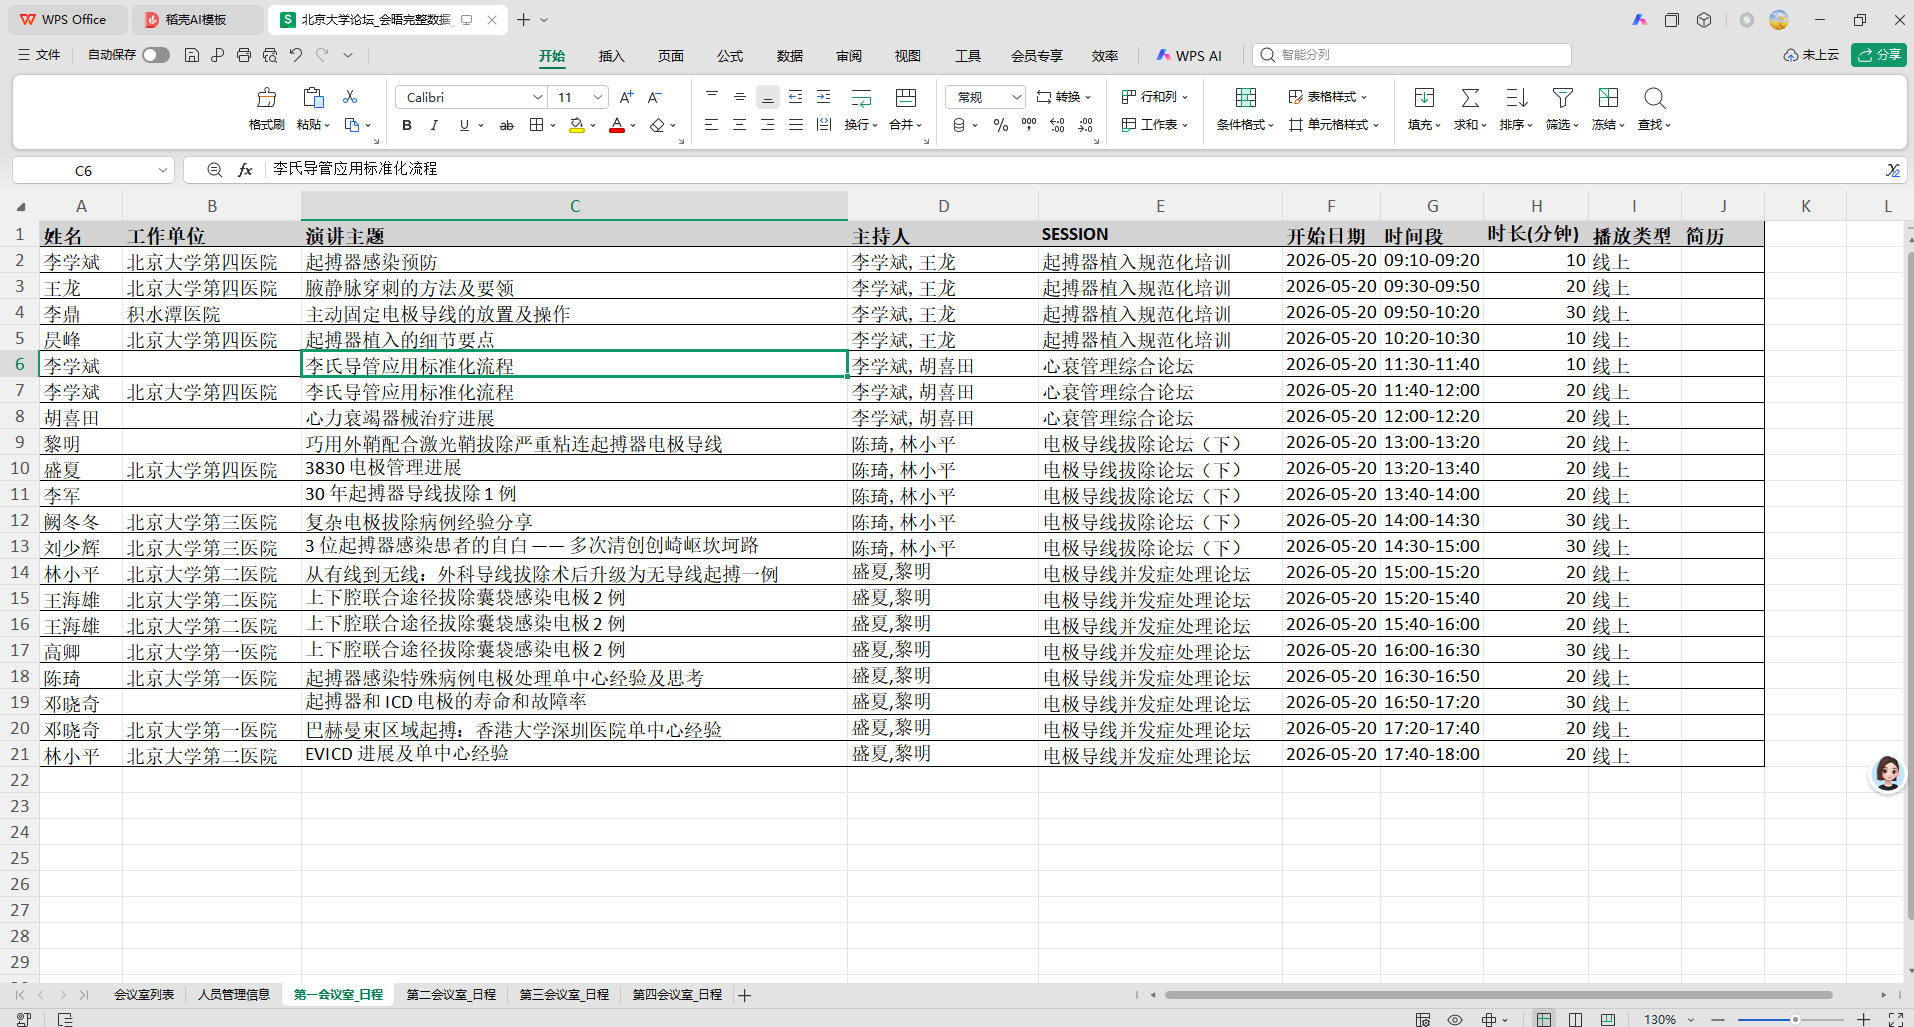Image resolution: width=1914 pixels, height=1027 pixels.
Task: Open the Data (数据) ribbon tab
Action: point(790,56)
